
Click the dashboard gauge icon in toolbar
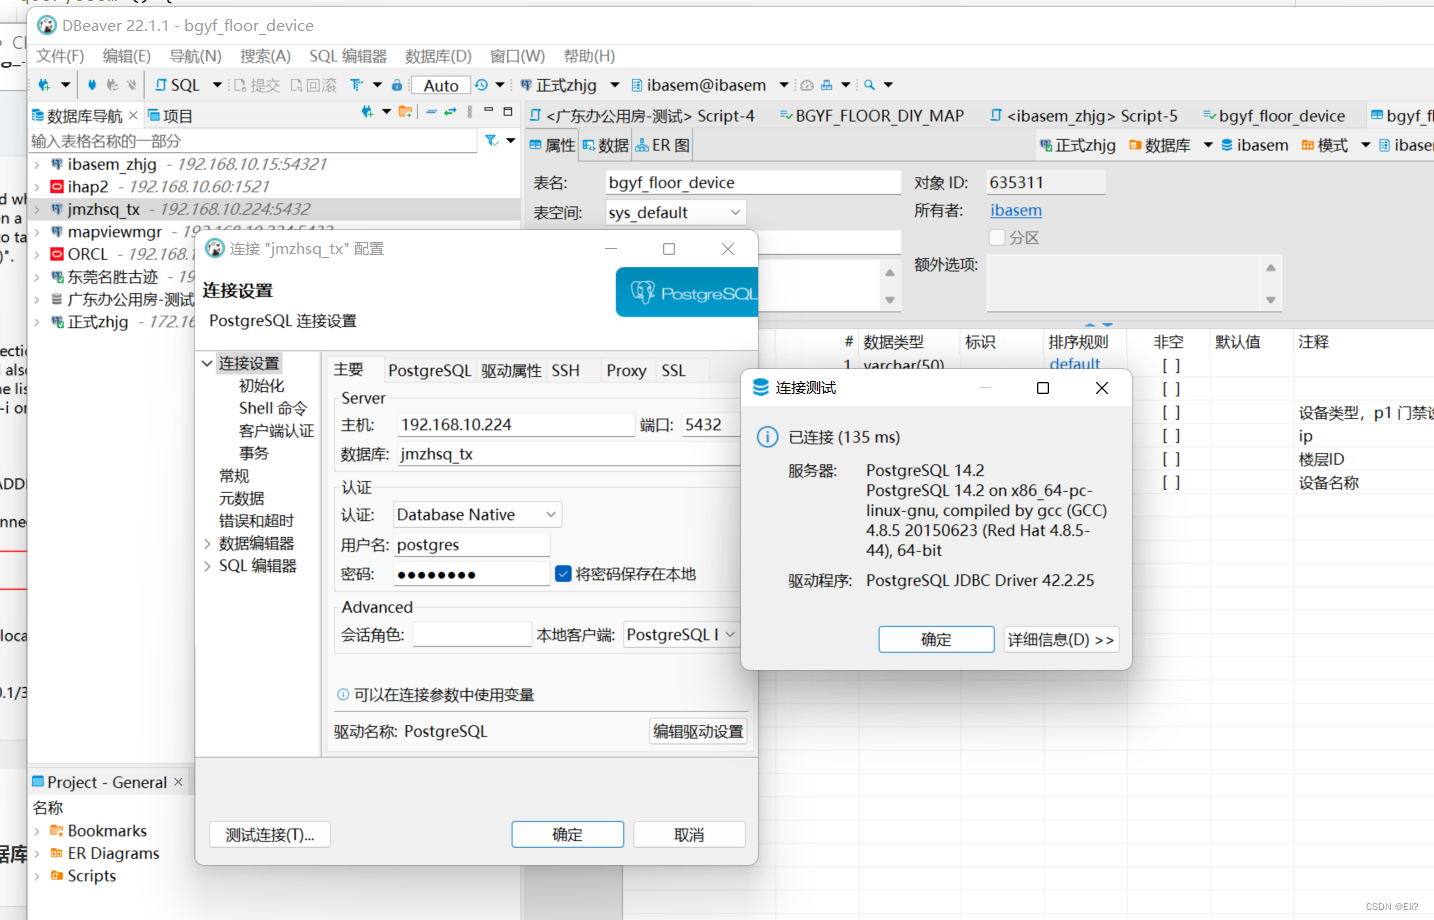coord(807,85)
